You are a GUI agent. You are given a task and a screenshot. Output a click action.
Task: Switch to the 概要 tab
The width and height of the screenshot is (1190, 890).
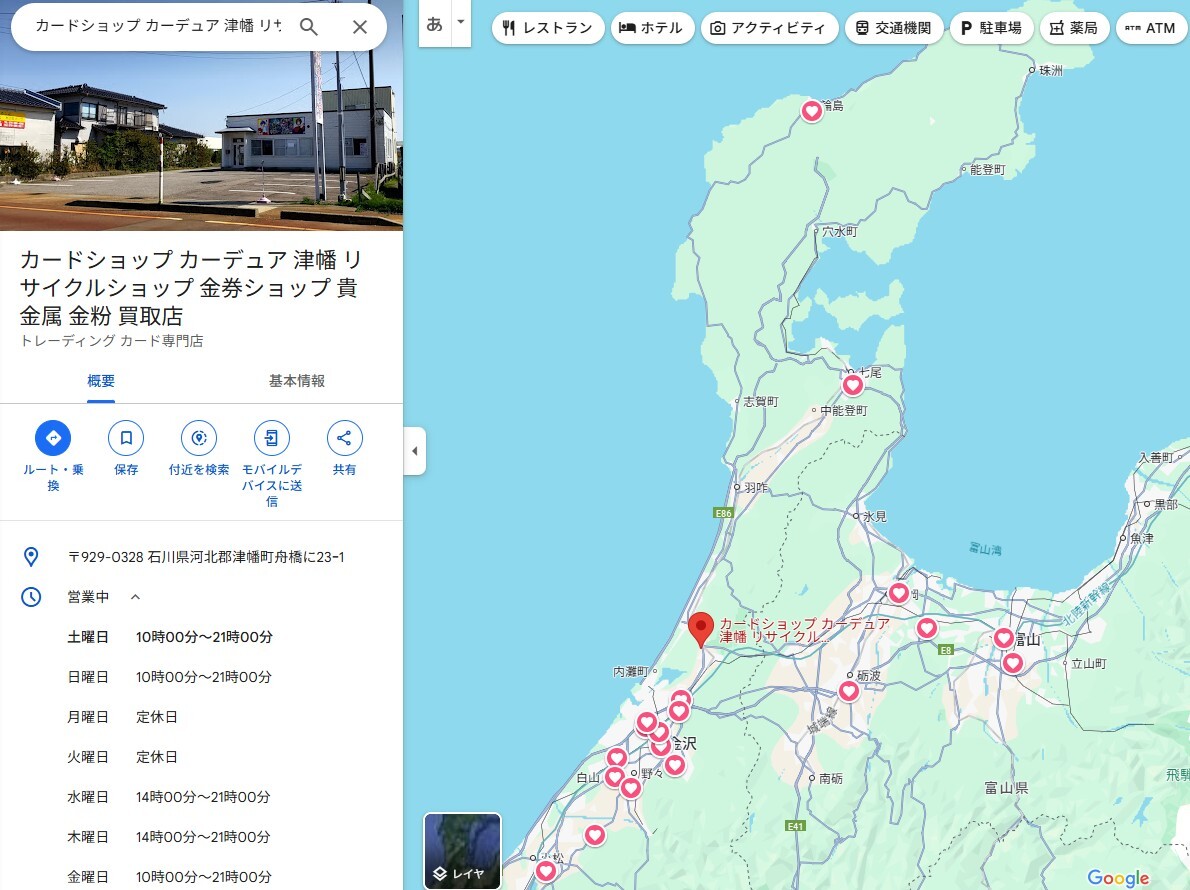click(101, 381)
